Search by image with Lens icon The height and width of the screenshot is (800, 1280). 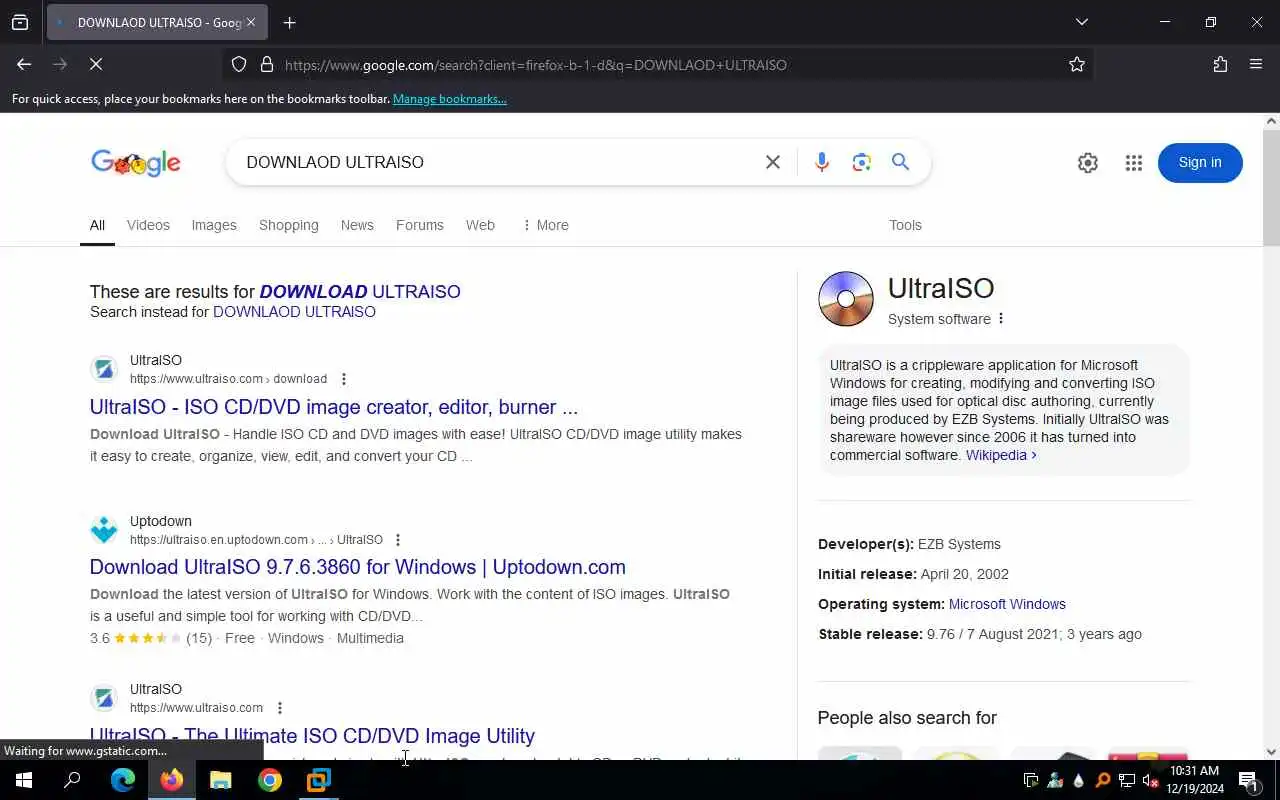click(x=862, y=162)
